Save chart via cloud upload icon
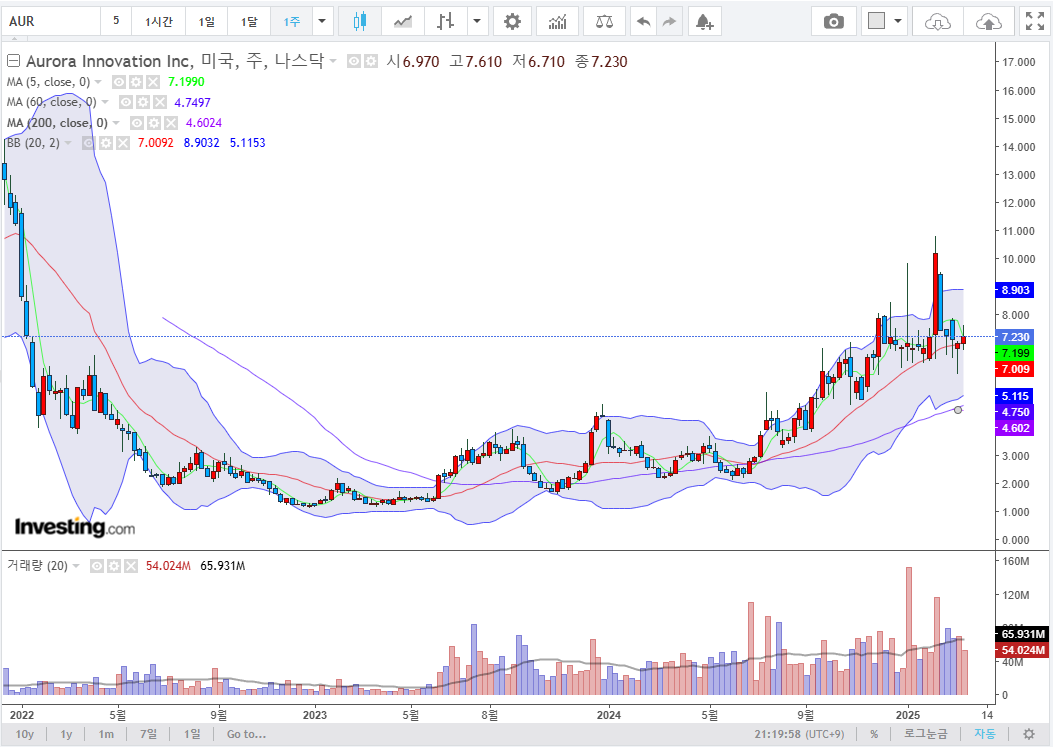1053x747 pixels. pyautogui.click(x=989, y=21)
